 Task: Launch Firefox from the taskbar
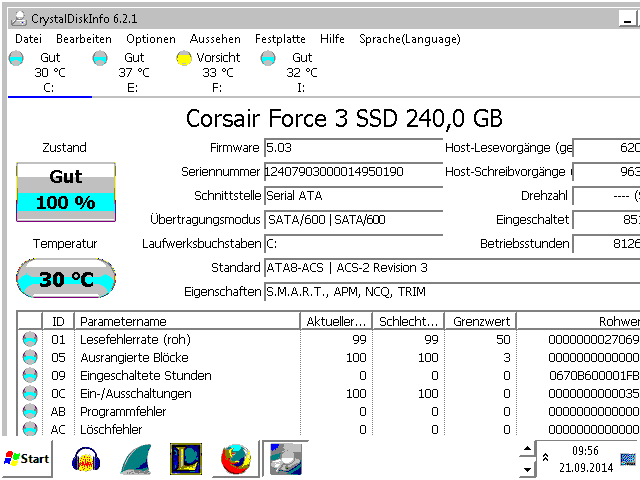(236, 459)
